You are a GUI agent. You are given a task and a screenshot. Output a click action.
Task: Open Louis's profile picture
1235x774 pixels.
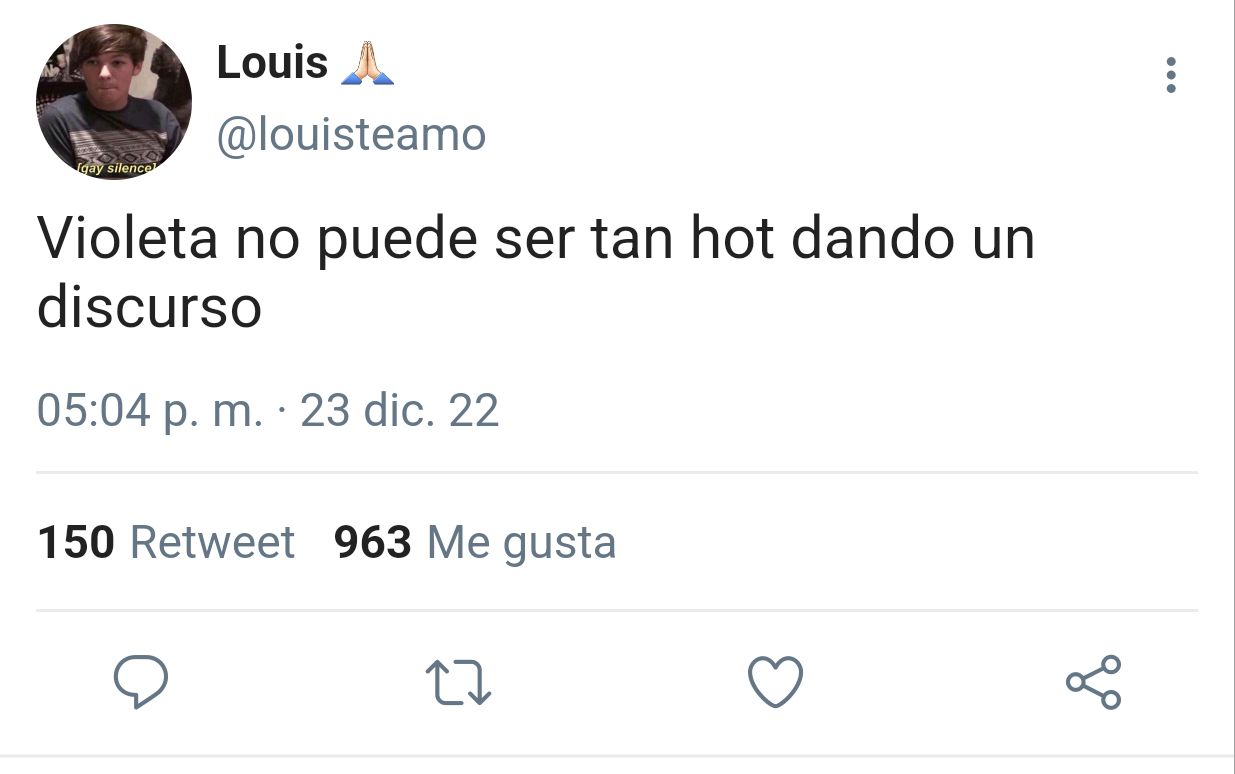[114, 102]
